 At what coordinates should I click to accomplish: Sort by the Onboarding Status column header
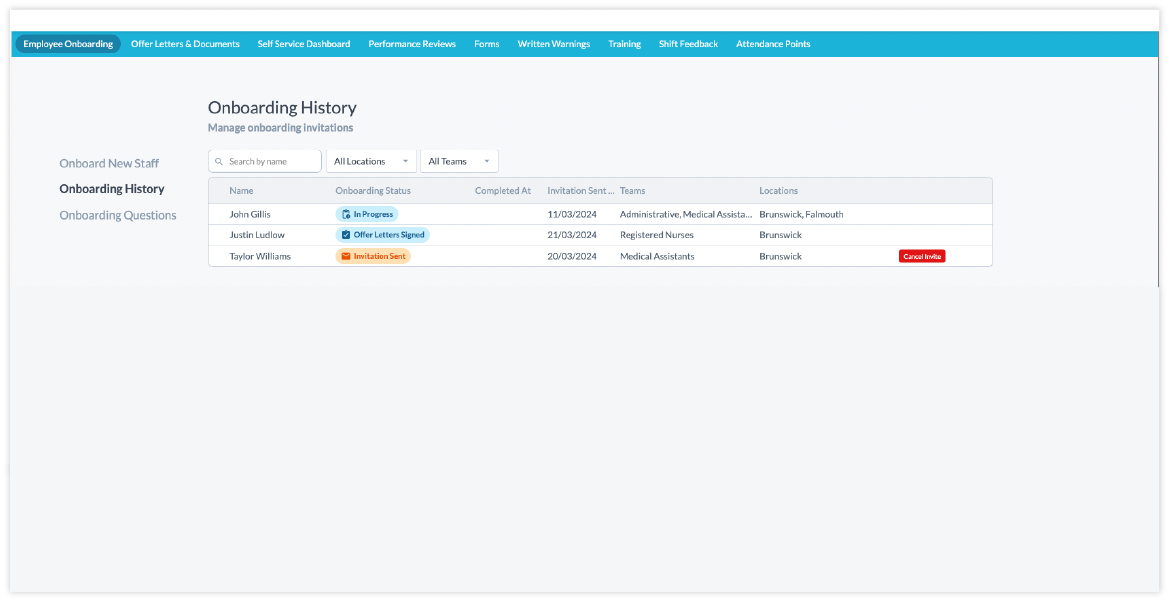pos(373,191)
